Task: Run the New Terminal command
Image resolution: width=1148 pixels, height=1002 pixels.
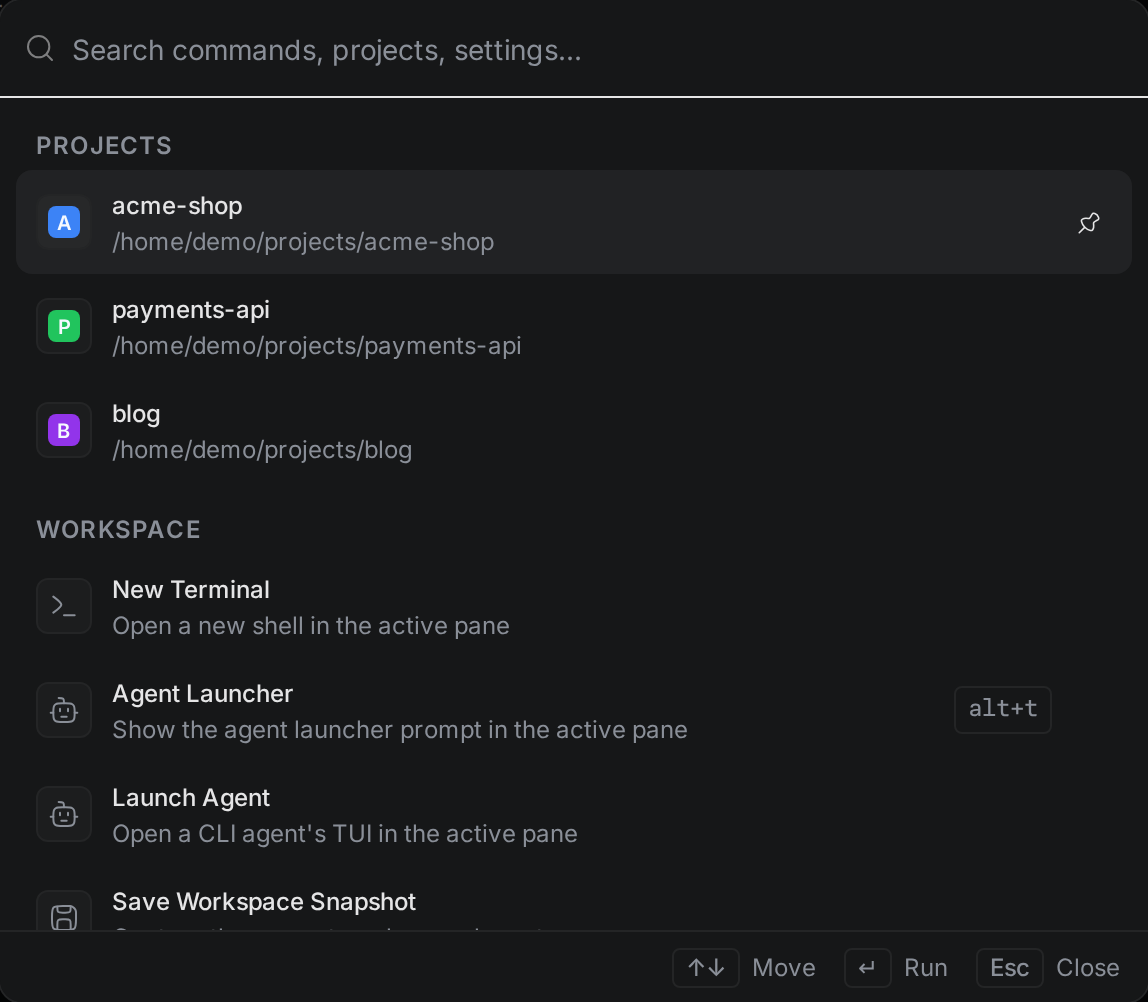Action: pos(574,606)
